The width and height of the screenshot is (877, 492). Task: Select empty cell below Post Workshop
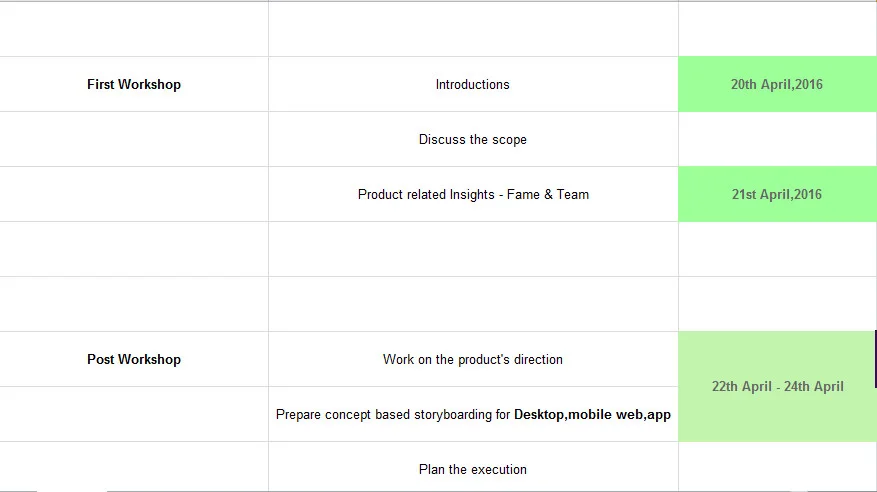pyautogui.click(x=134, y=414)
